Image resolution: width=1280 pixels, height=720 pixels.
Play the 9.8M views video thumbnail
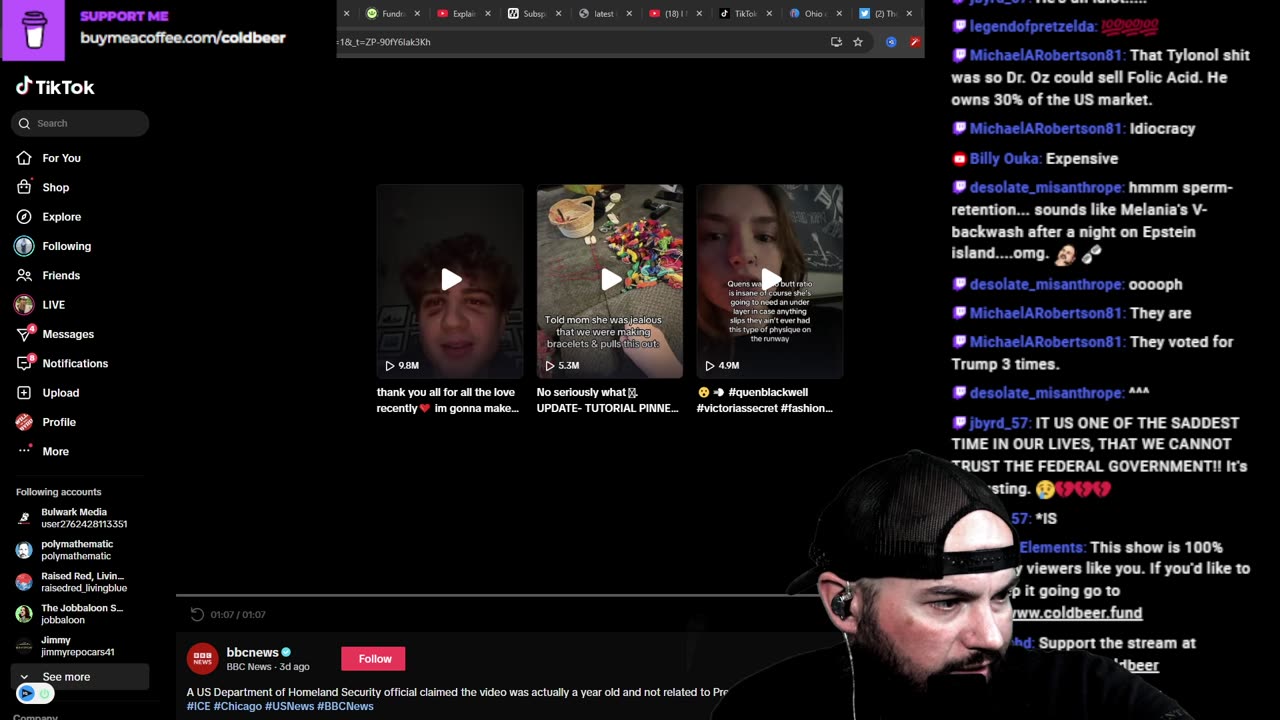[450, 281]
